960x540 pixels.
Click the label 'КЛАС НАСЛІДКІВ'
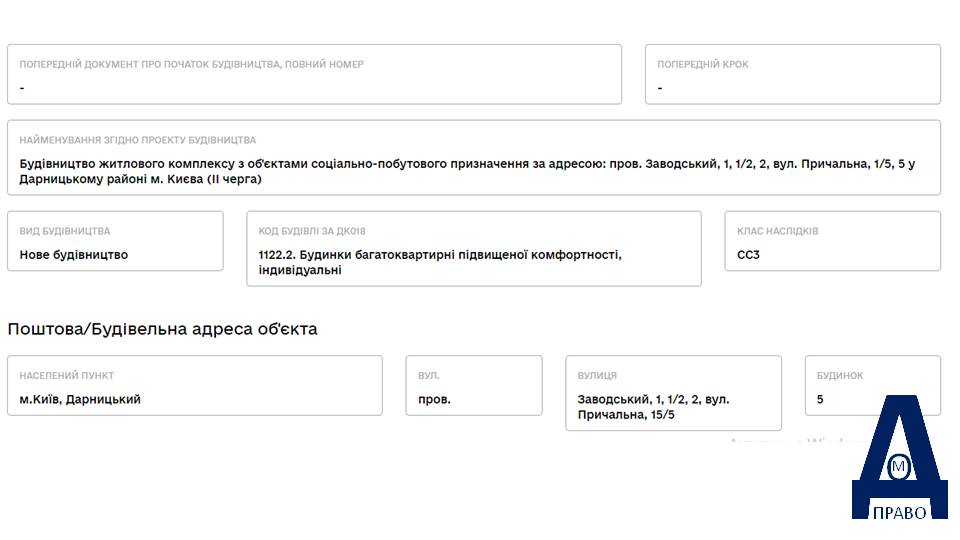(778, 231)
